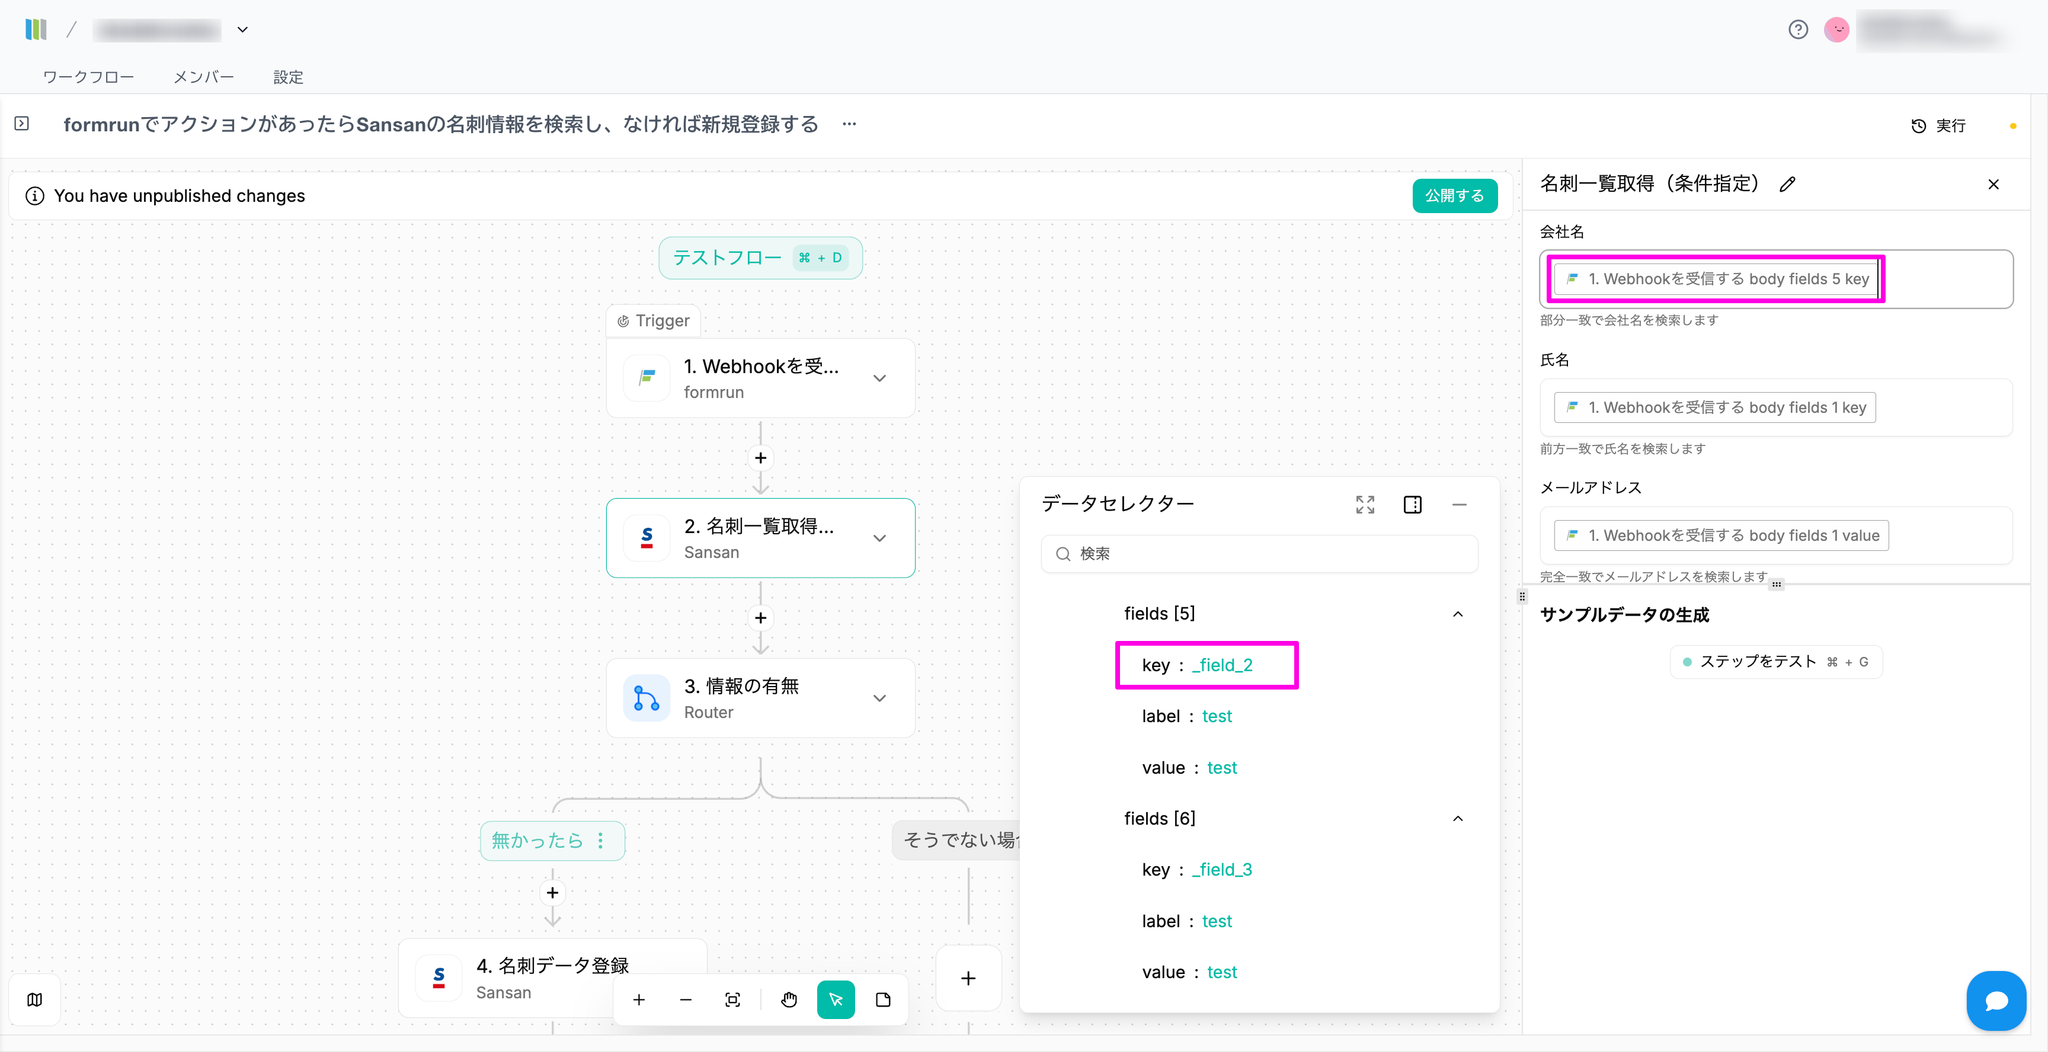
Task: Click the zoom out minus icon in canvas toolbar
Action: click(686, 1000)
